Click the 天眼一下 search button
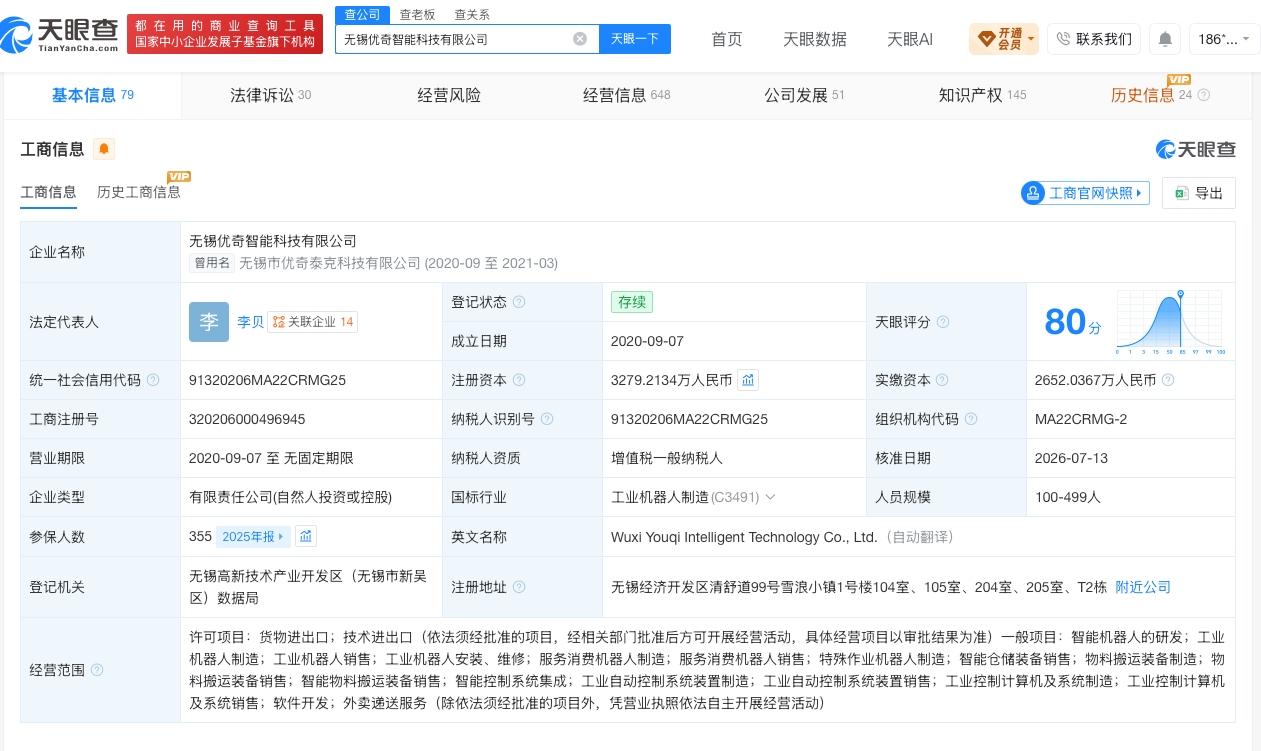 635,39
